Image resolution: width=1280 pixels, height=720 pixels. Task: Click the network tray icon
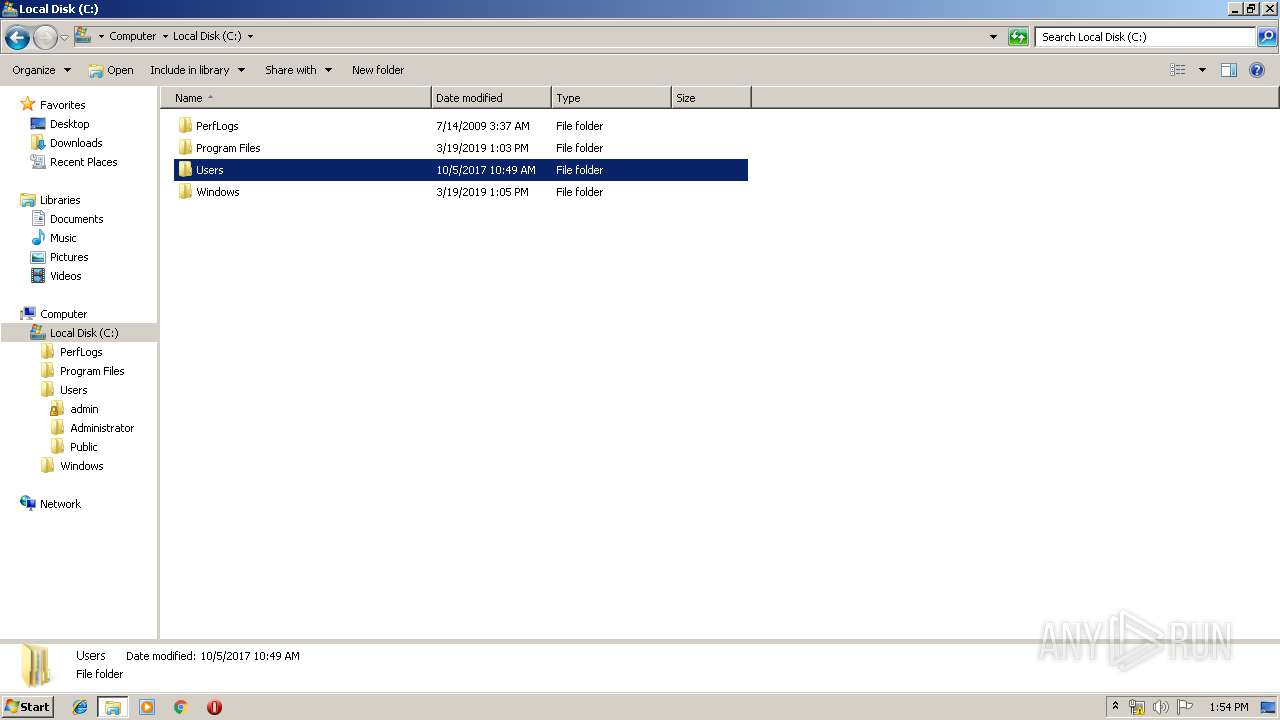click(1137, 707)
